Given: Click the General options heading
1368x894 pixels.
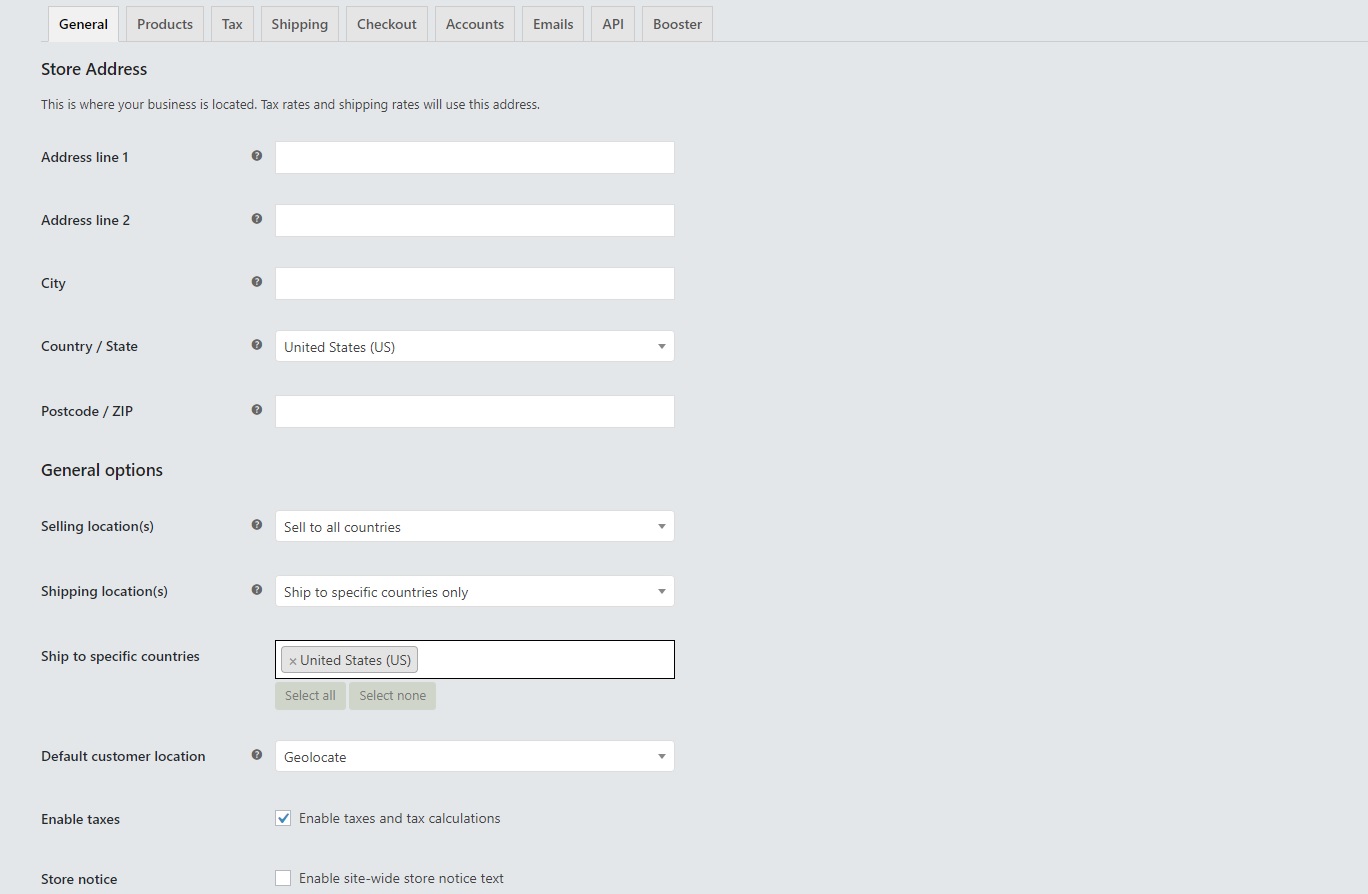Looking at the screenshot, I should tap(102, 470).
